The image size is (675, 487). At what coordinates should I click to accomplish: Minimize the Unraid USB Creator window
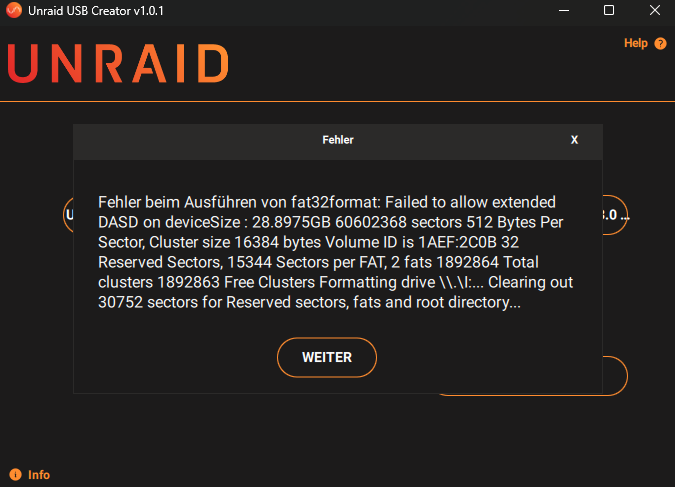[564, 10]
